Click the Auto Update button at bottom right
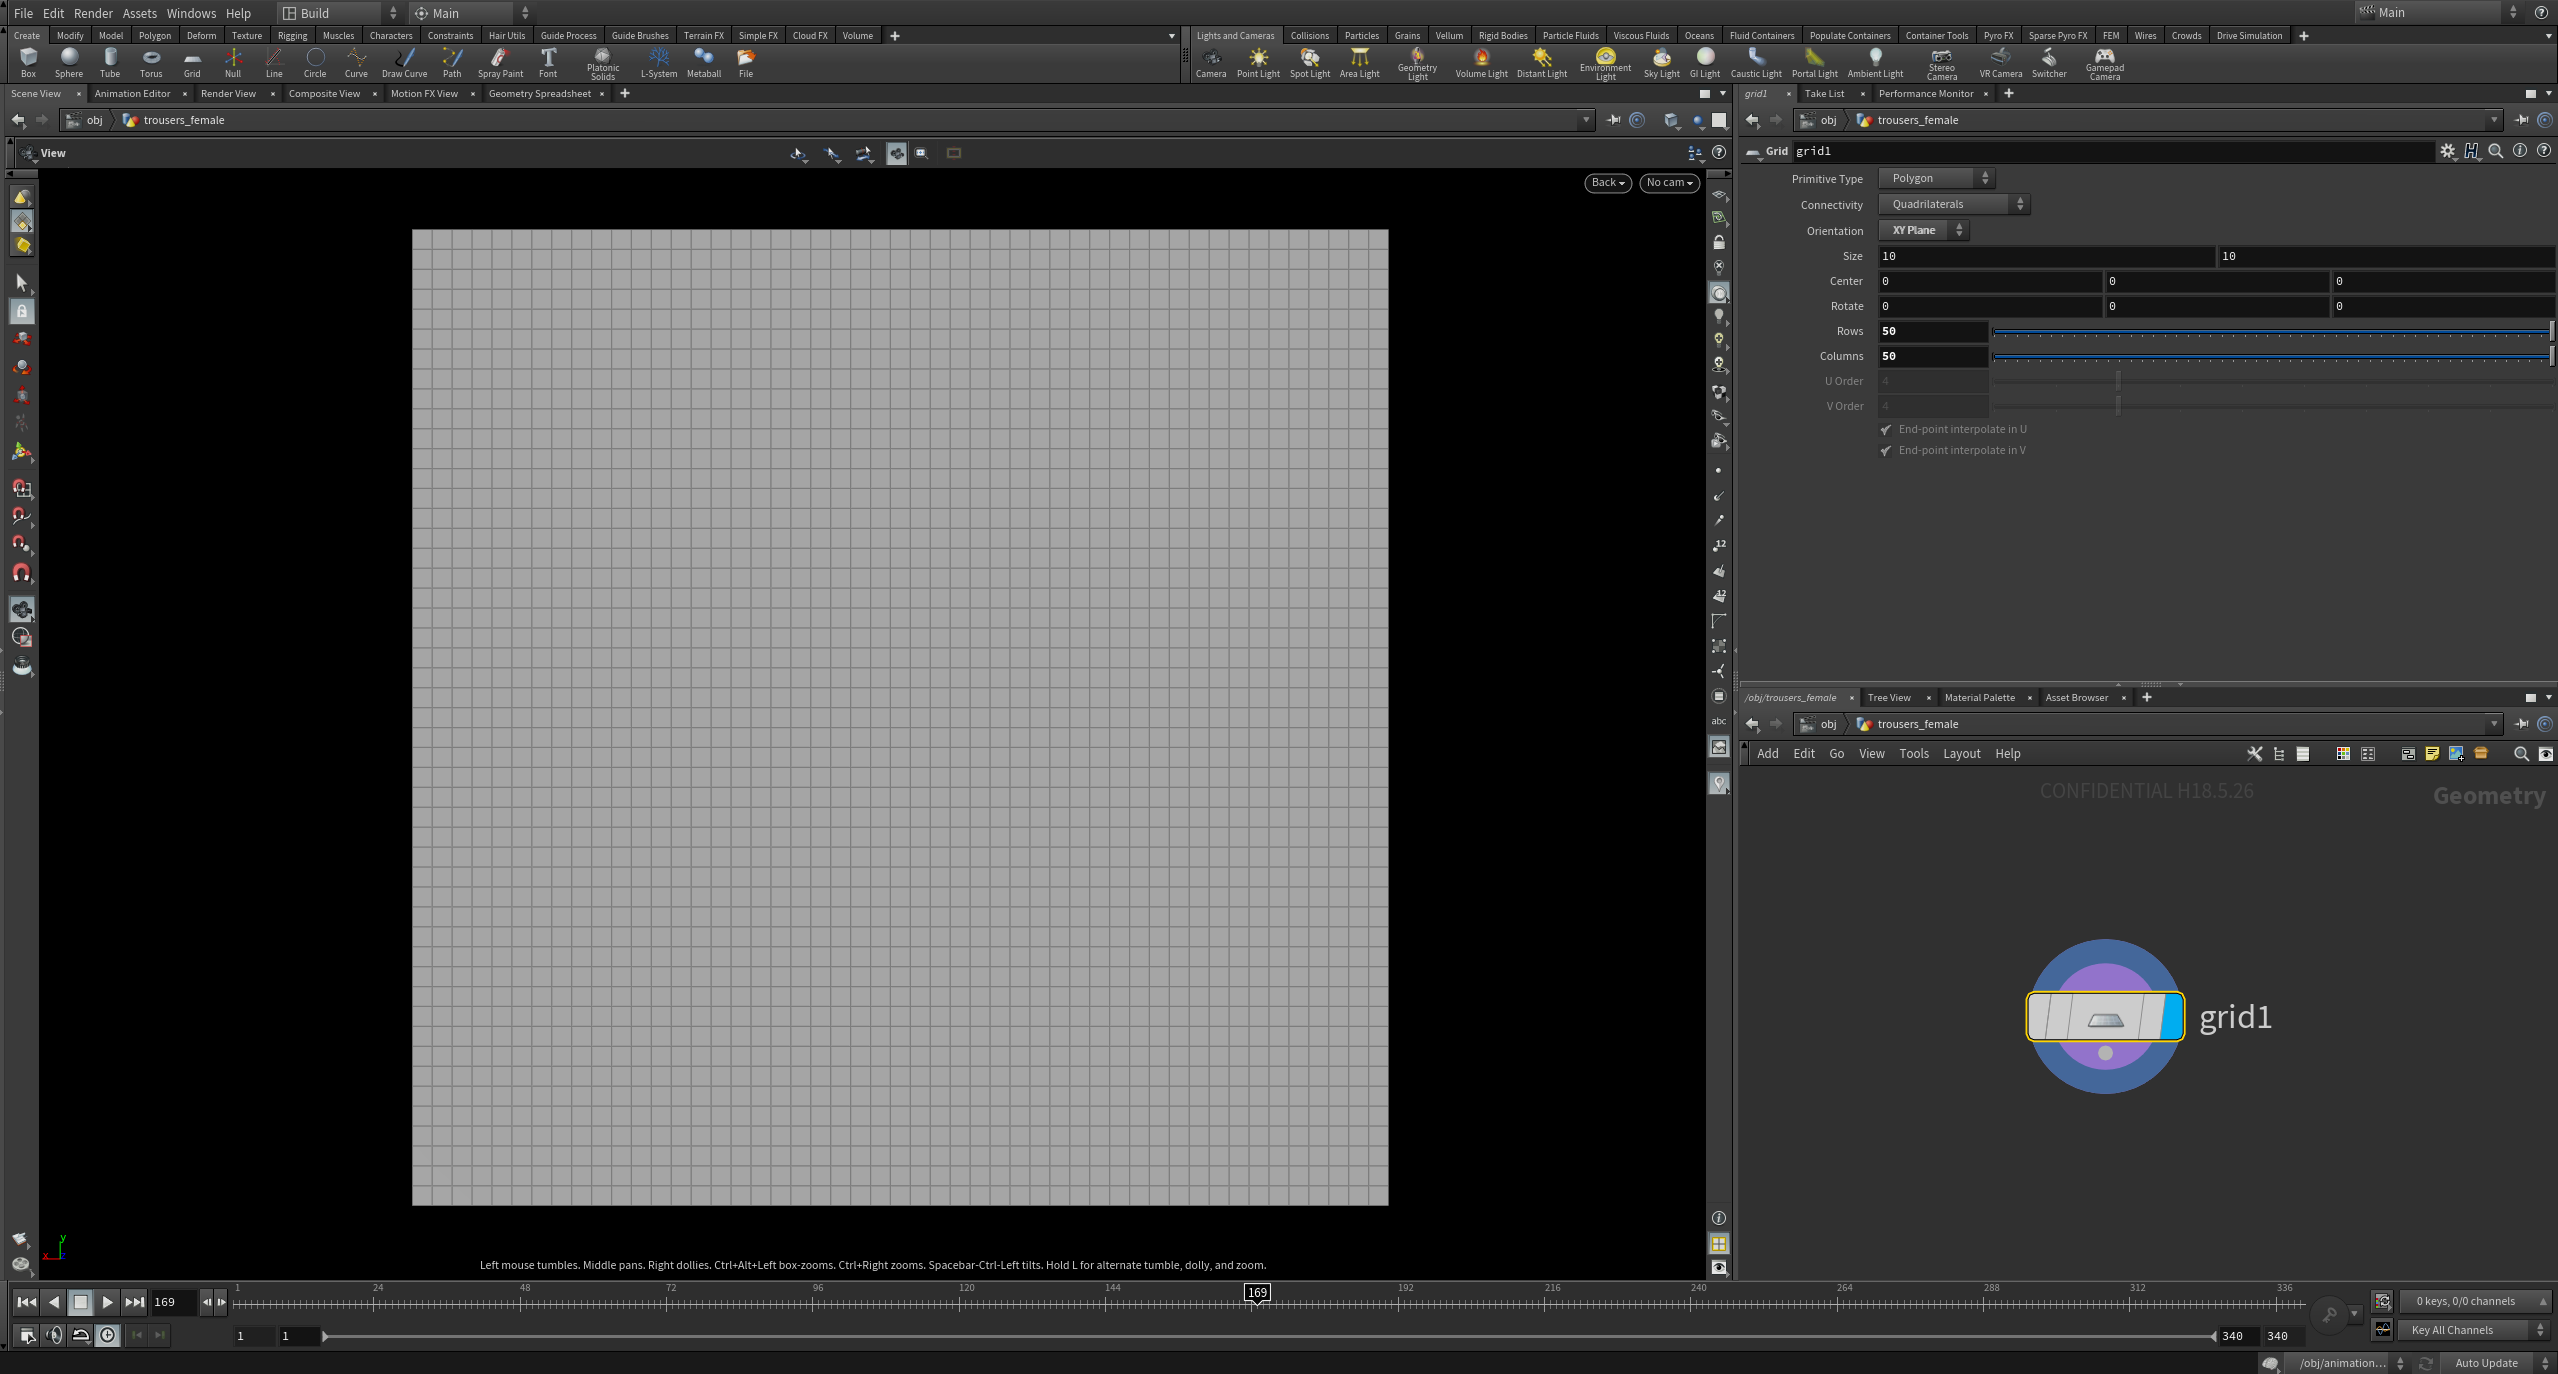The height and width of the screenshot is (1374, 2558). (x=2487, y=1362)
